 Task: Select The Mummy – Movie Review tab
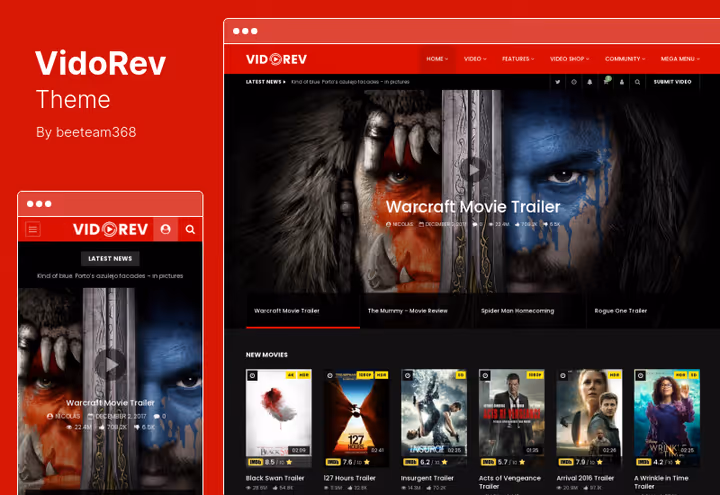pos(416,311)
